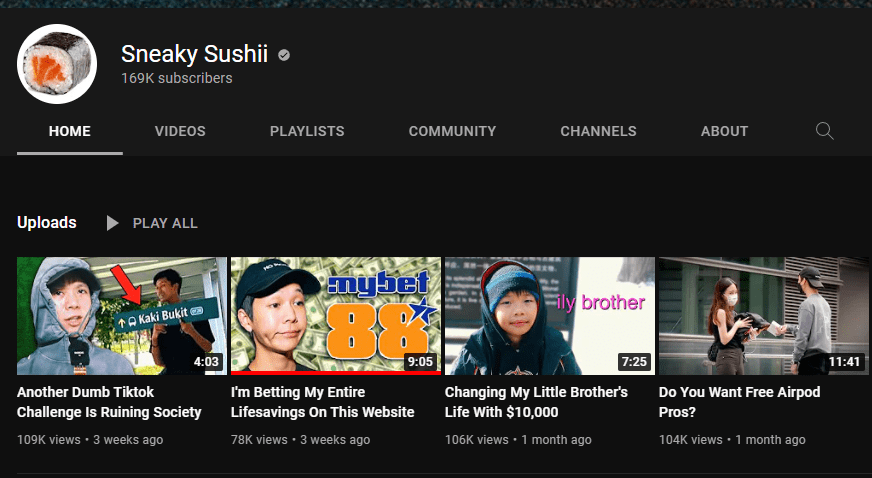Viewport: 872px width, 478px height.
Task: Open the Channels tab
Action: pyautogui.click(x=598, y=131)
